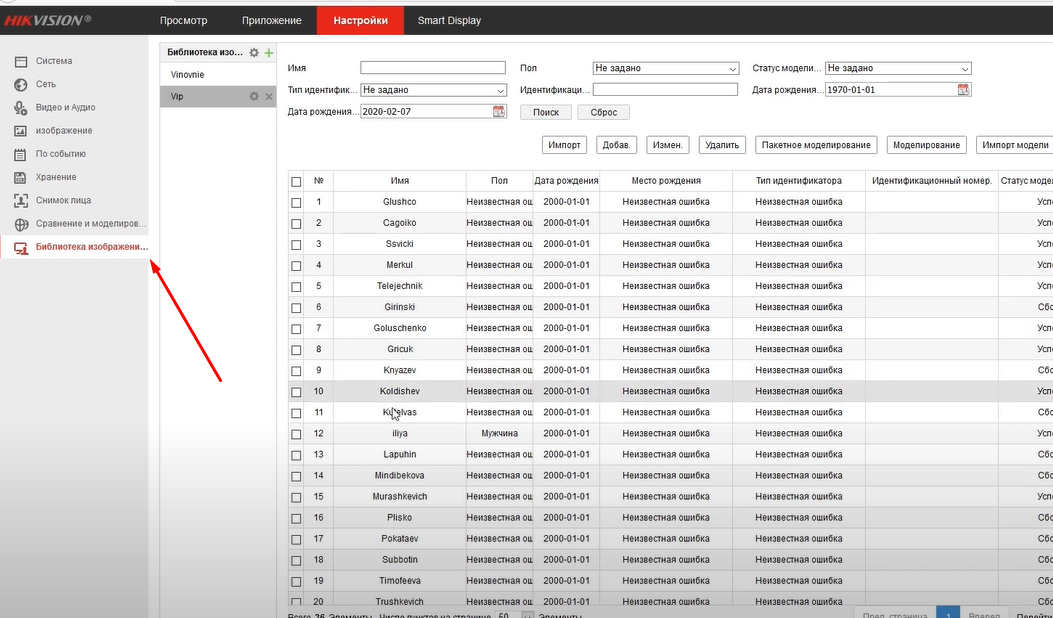The width and height of the screenshot is (1053, 618).
Task: Switch to the Просмотр tab
Action: pyautogui.click(x=183, y=20)
